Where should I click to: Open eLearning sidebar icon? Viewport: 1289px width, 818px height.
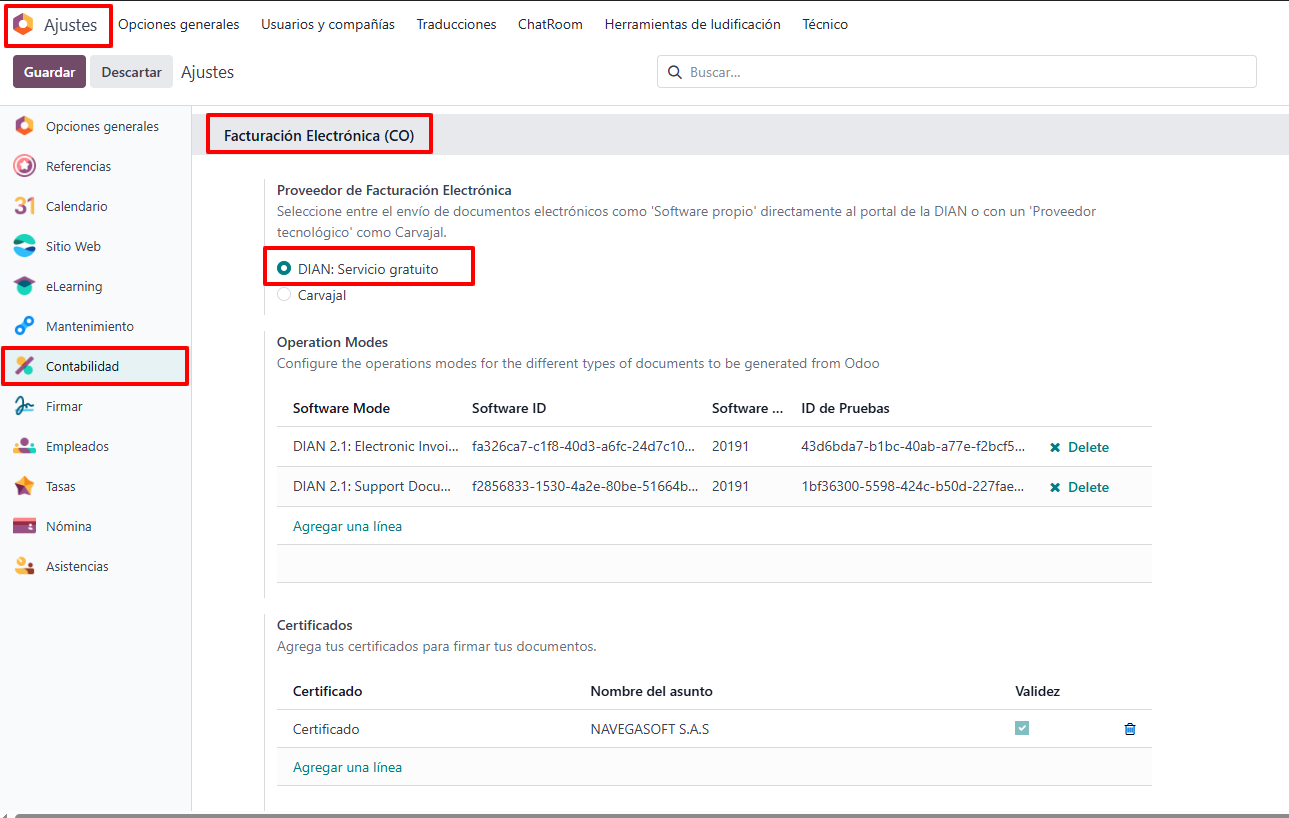click(24, 286)
